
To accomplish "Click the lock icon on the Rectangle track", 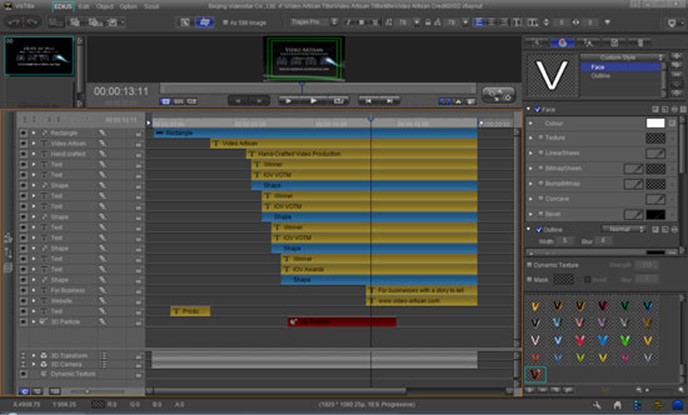I will point(139,133).
